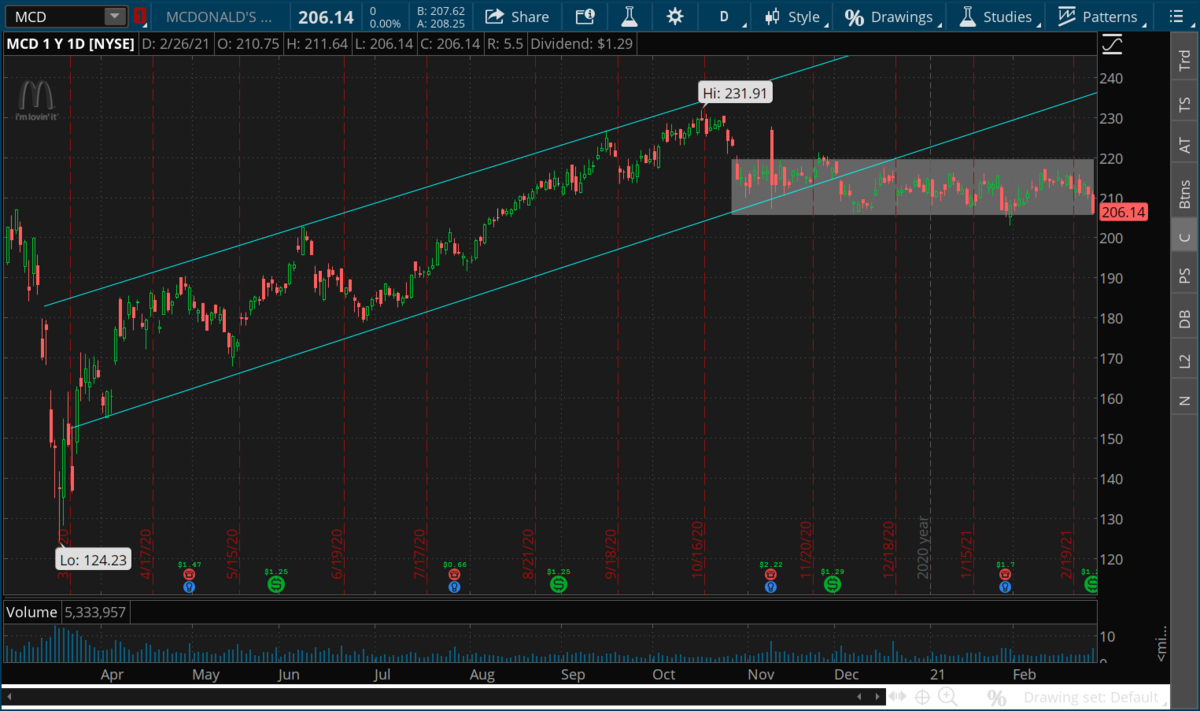Click the green $1.29 dividend icon
The image size is (1200, 711).
832,583
